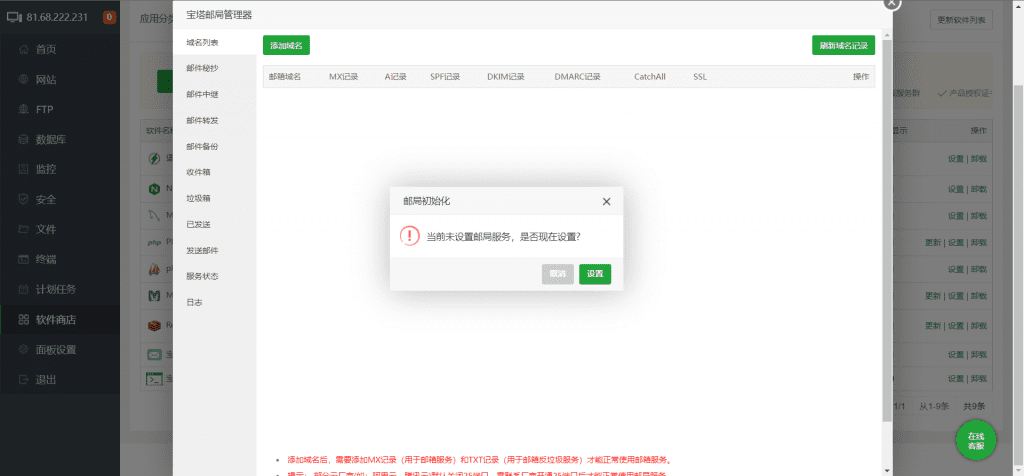Click the 计划任务 scheduled tasks icon
The height and width of the screenshot is (476, 1024).
coord(23,289)
